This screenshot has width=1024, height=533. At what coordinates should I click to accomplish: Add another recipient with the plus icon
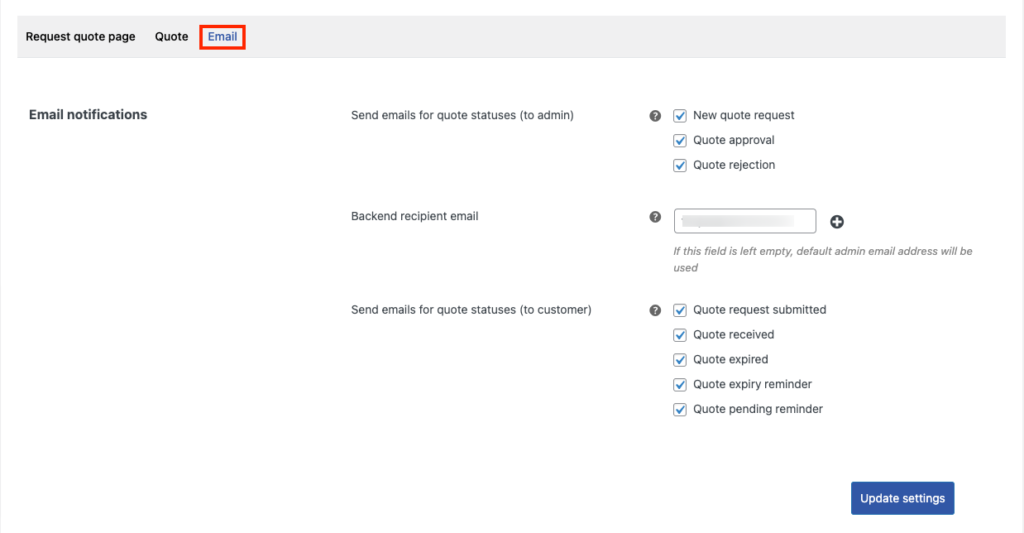point(837,221)
